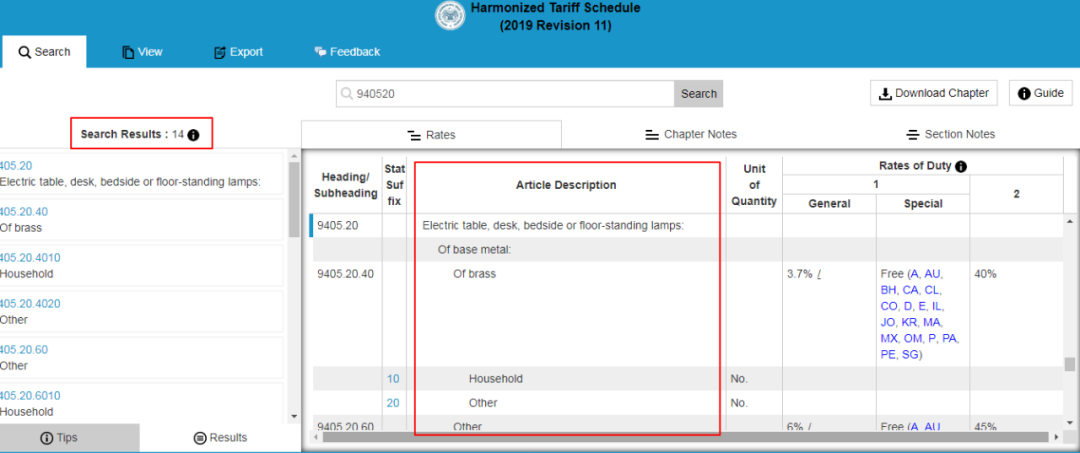This screenshot has width=1080, height=453.
Task: Open the Tips panel tab
Action: coord(58,438)
